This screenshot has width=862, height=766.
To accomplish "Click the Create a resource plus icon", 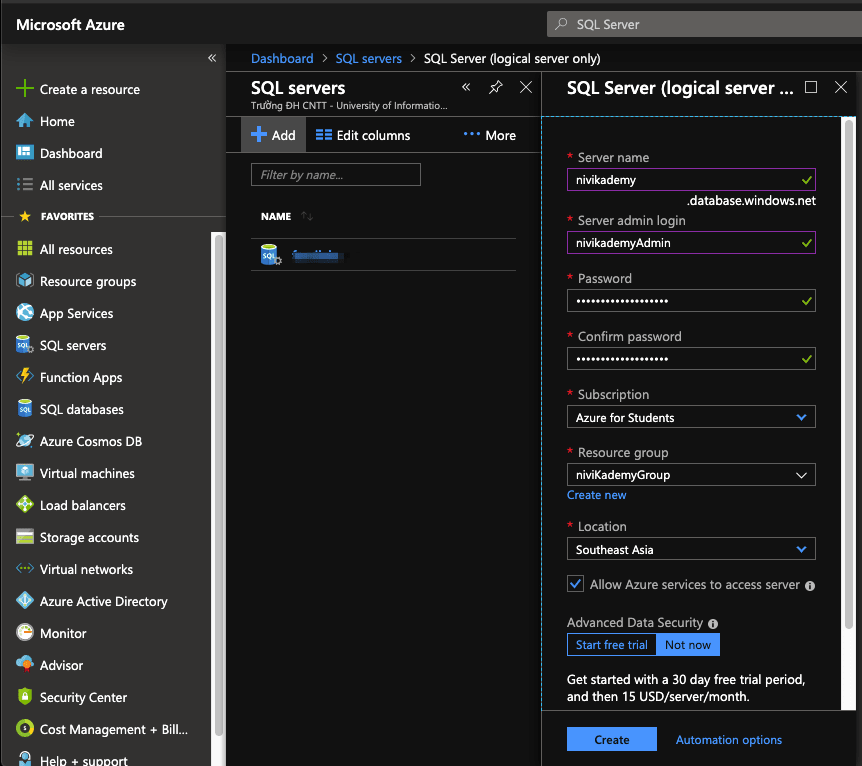I will (25, 88).
